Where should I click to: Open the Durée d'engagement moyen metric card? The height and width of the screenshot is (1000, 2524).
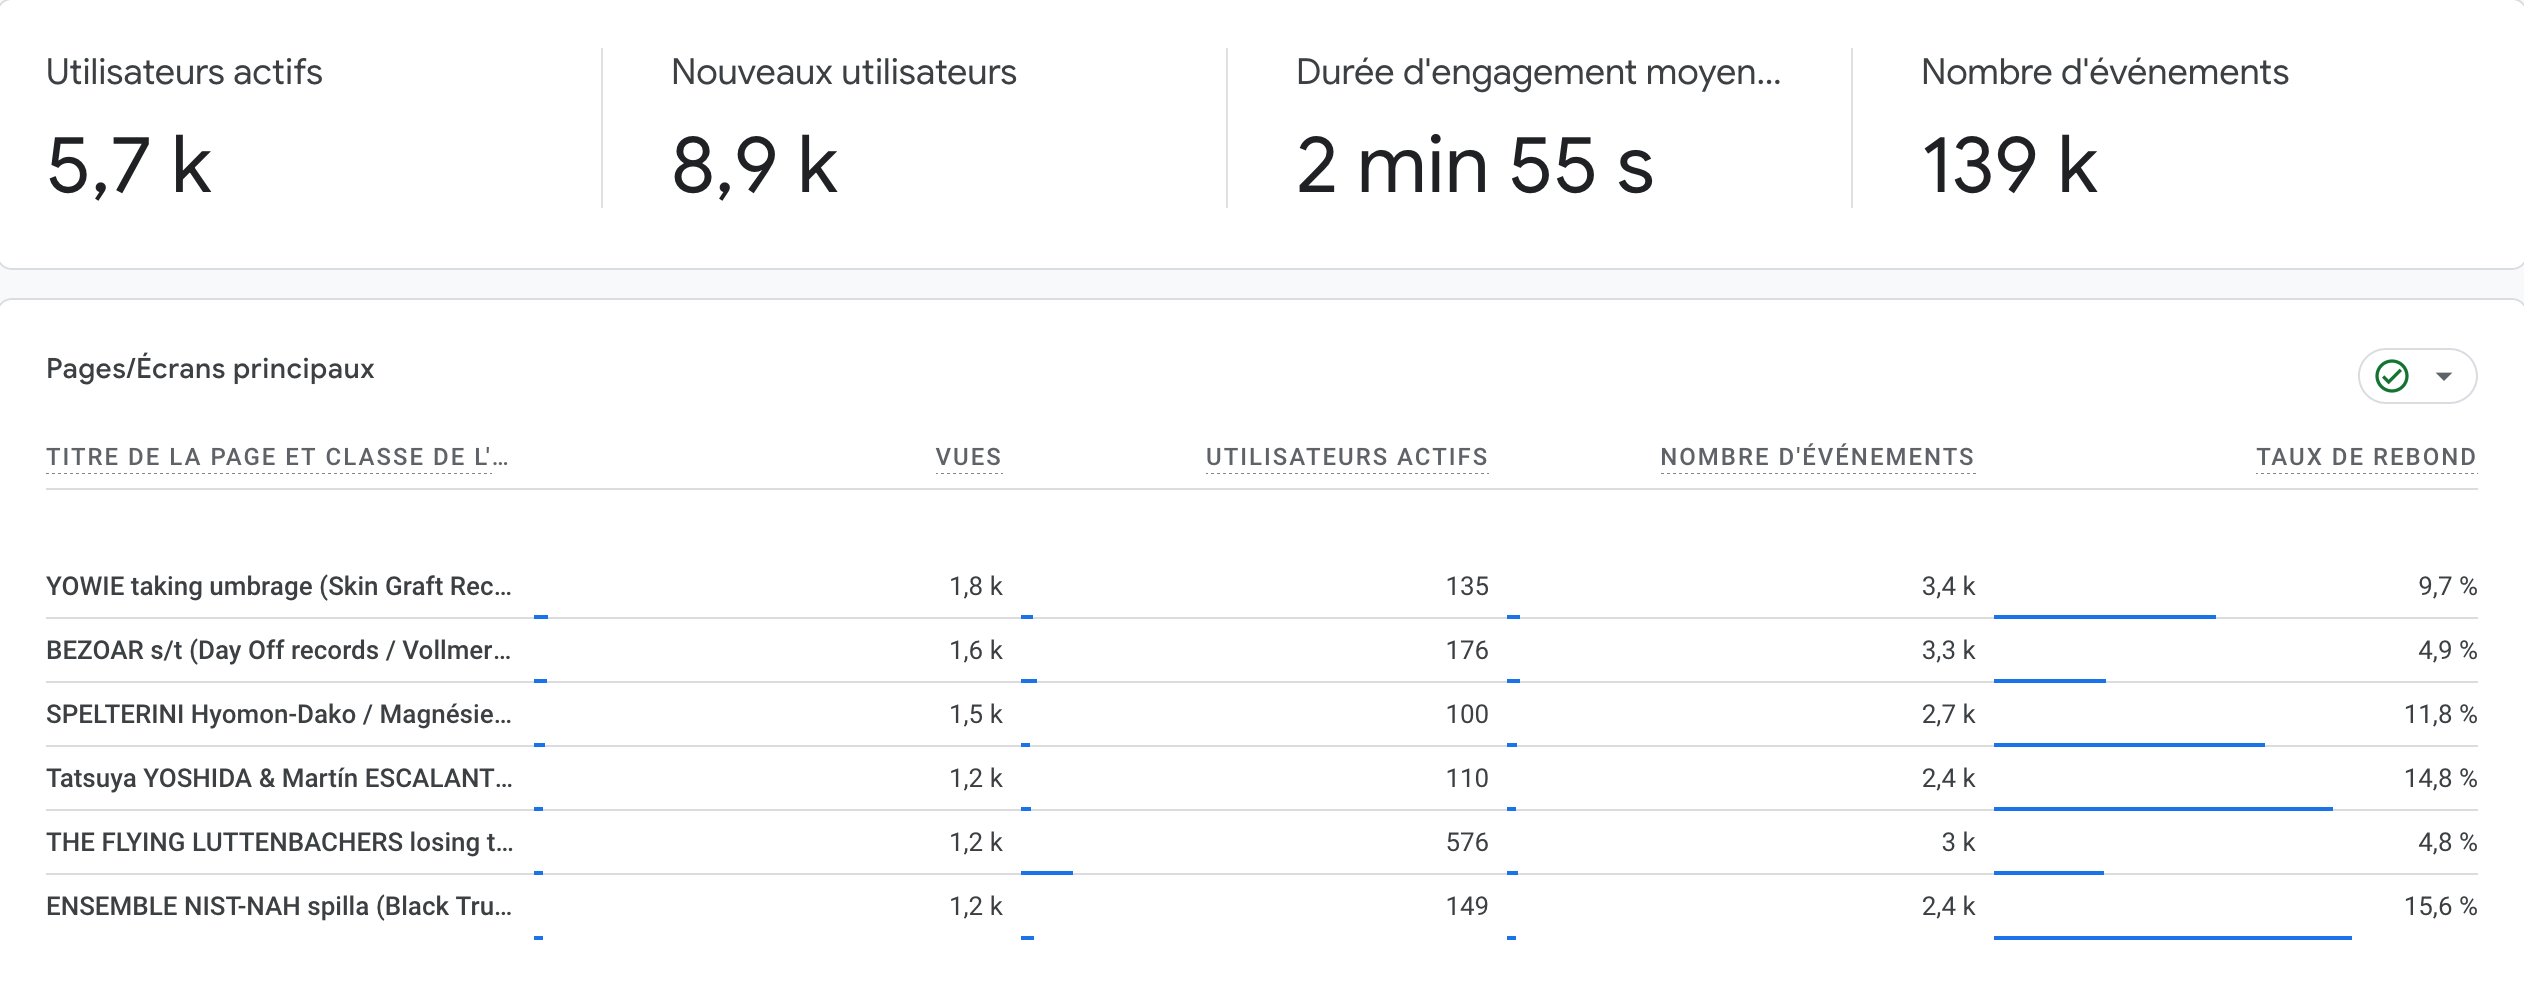[1538, 130]
